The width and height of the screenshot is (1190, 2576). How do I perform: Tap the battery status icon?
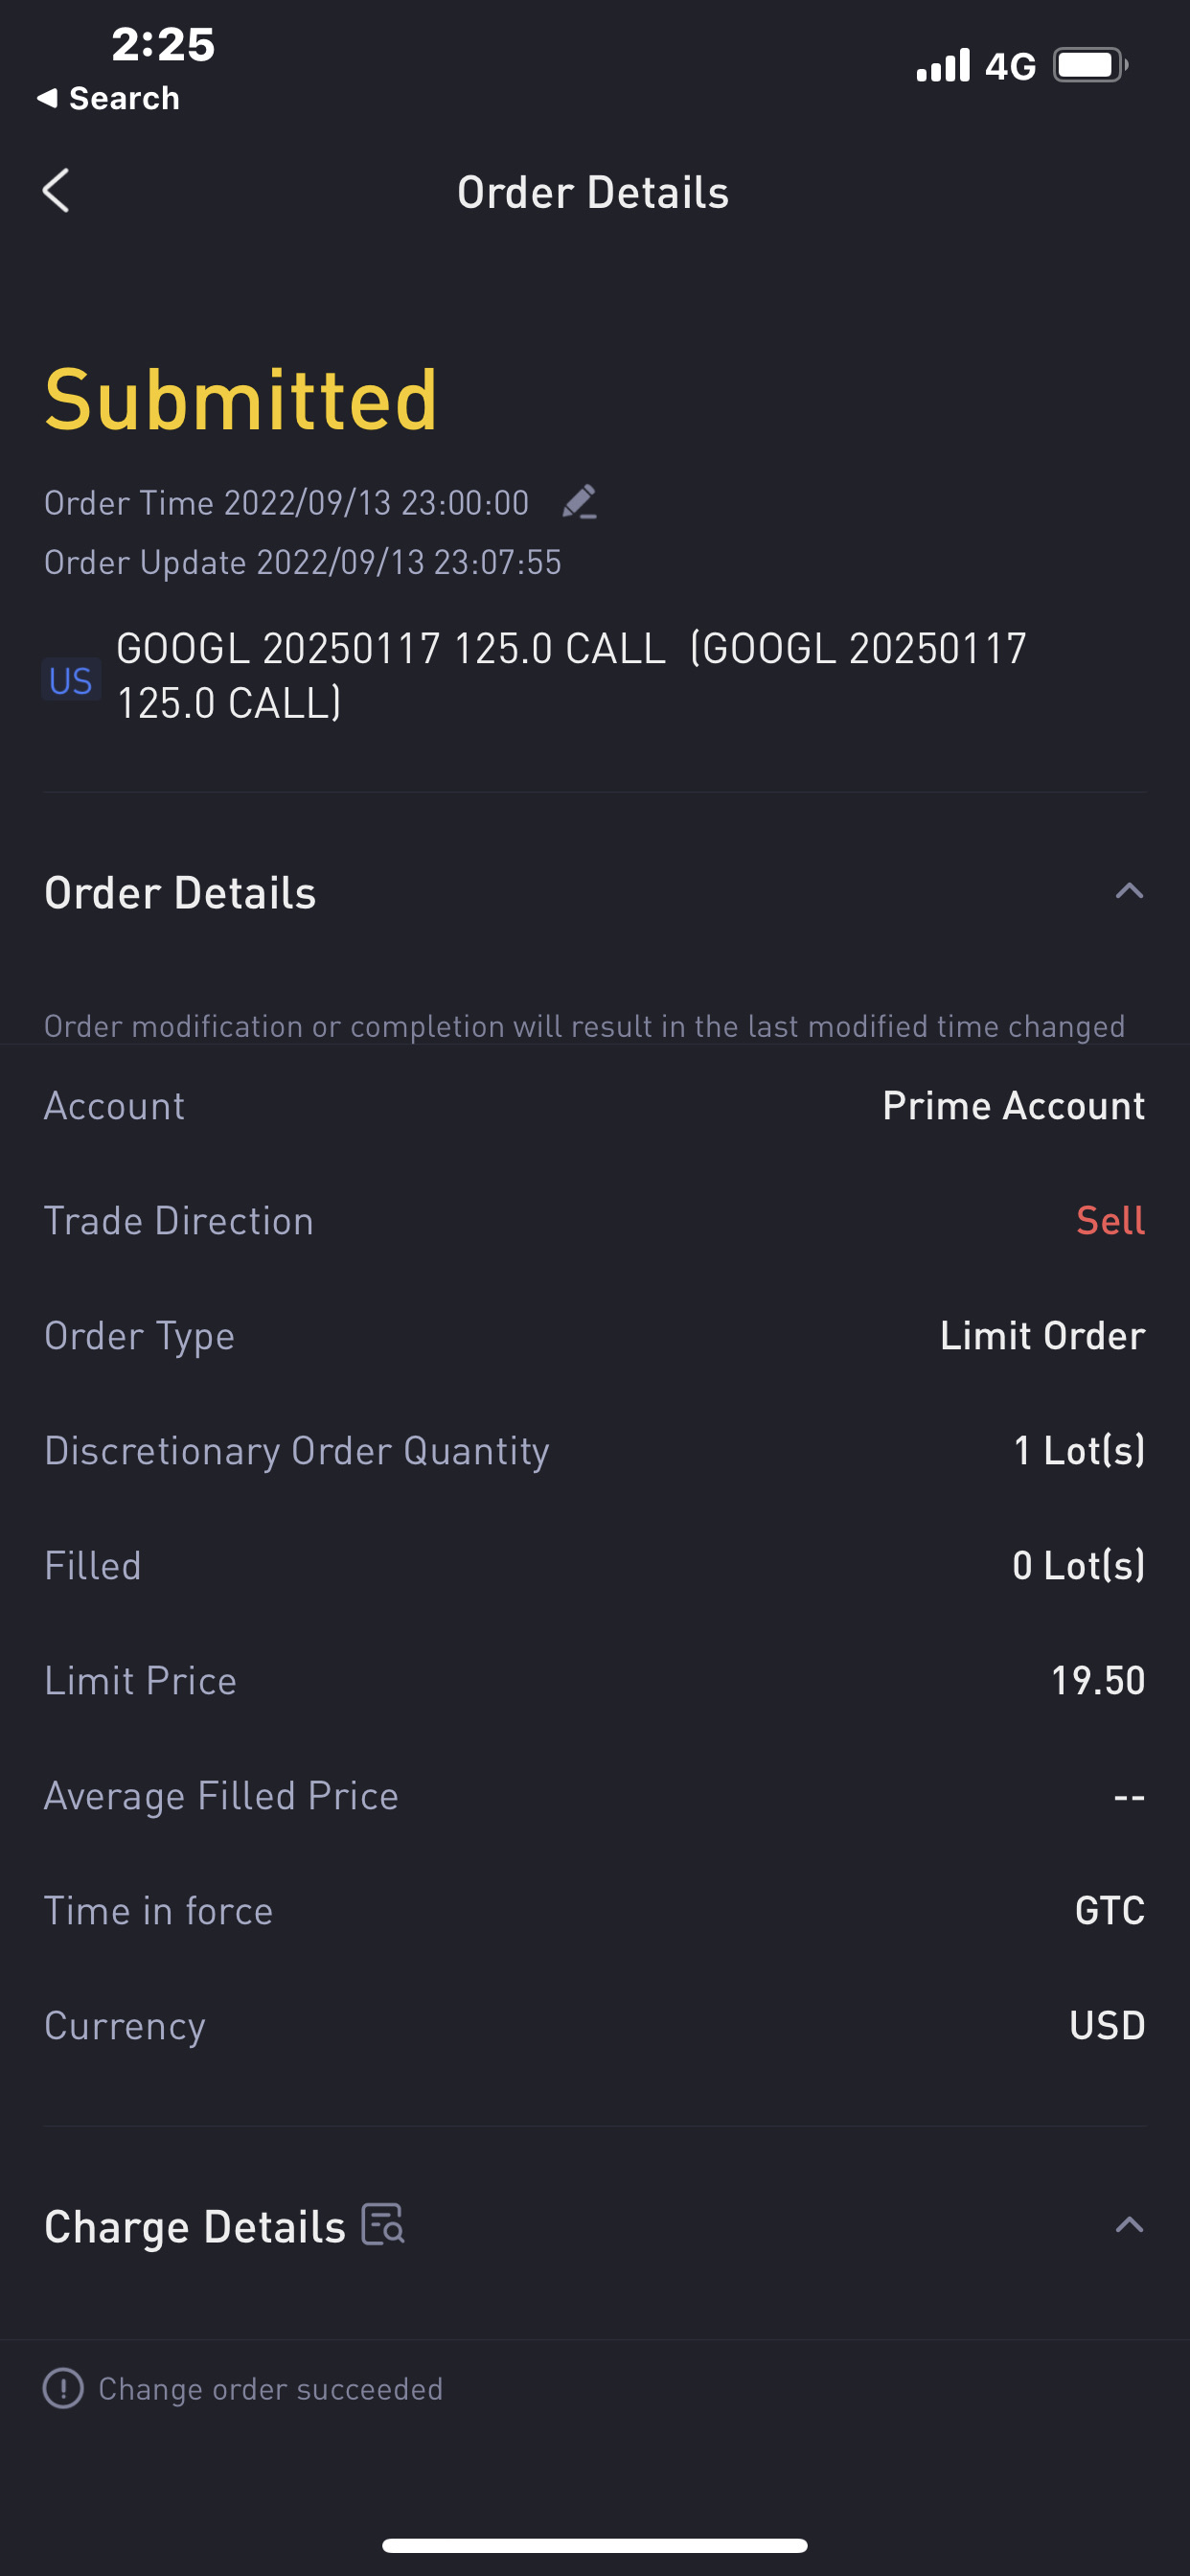1090,66
